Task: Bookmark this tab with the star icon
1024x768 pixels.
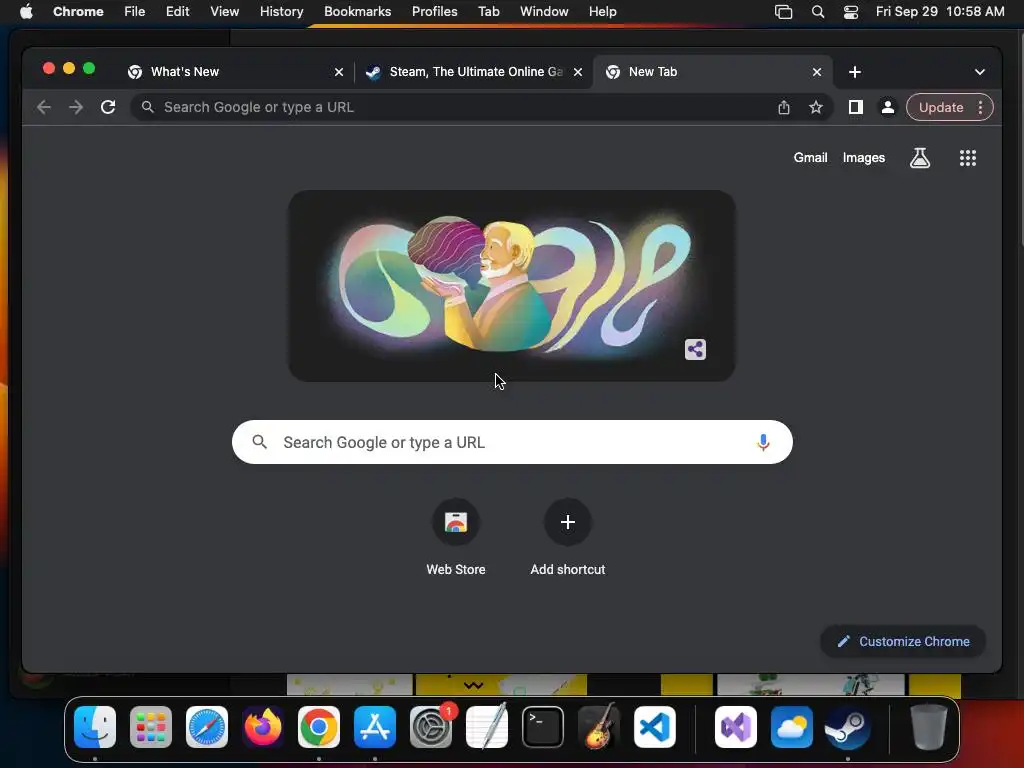Action: coord(816,107)
